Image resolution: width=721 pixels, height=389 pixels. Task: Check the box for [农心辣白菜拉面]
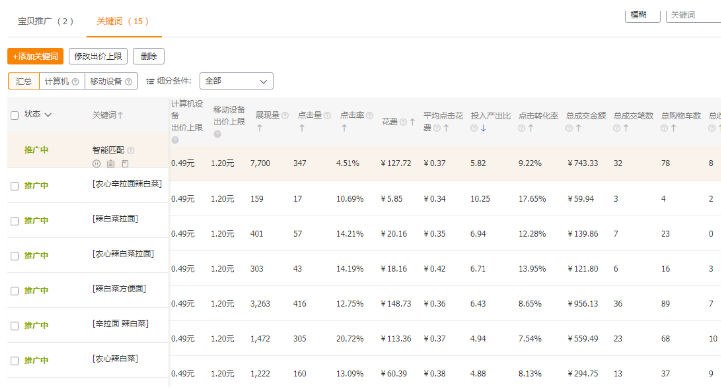pyautogui.click(x=15, y=256)
